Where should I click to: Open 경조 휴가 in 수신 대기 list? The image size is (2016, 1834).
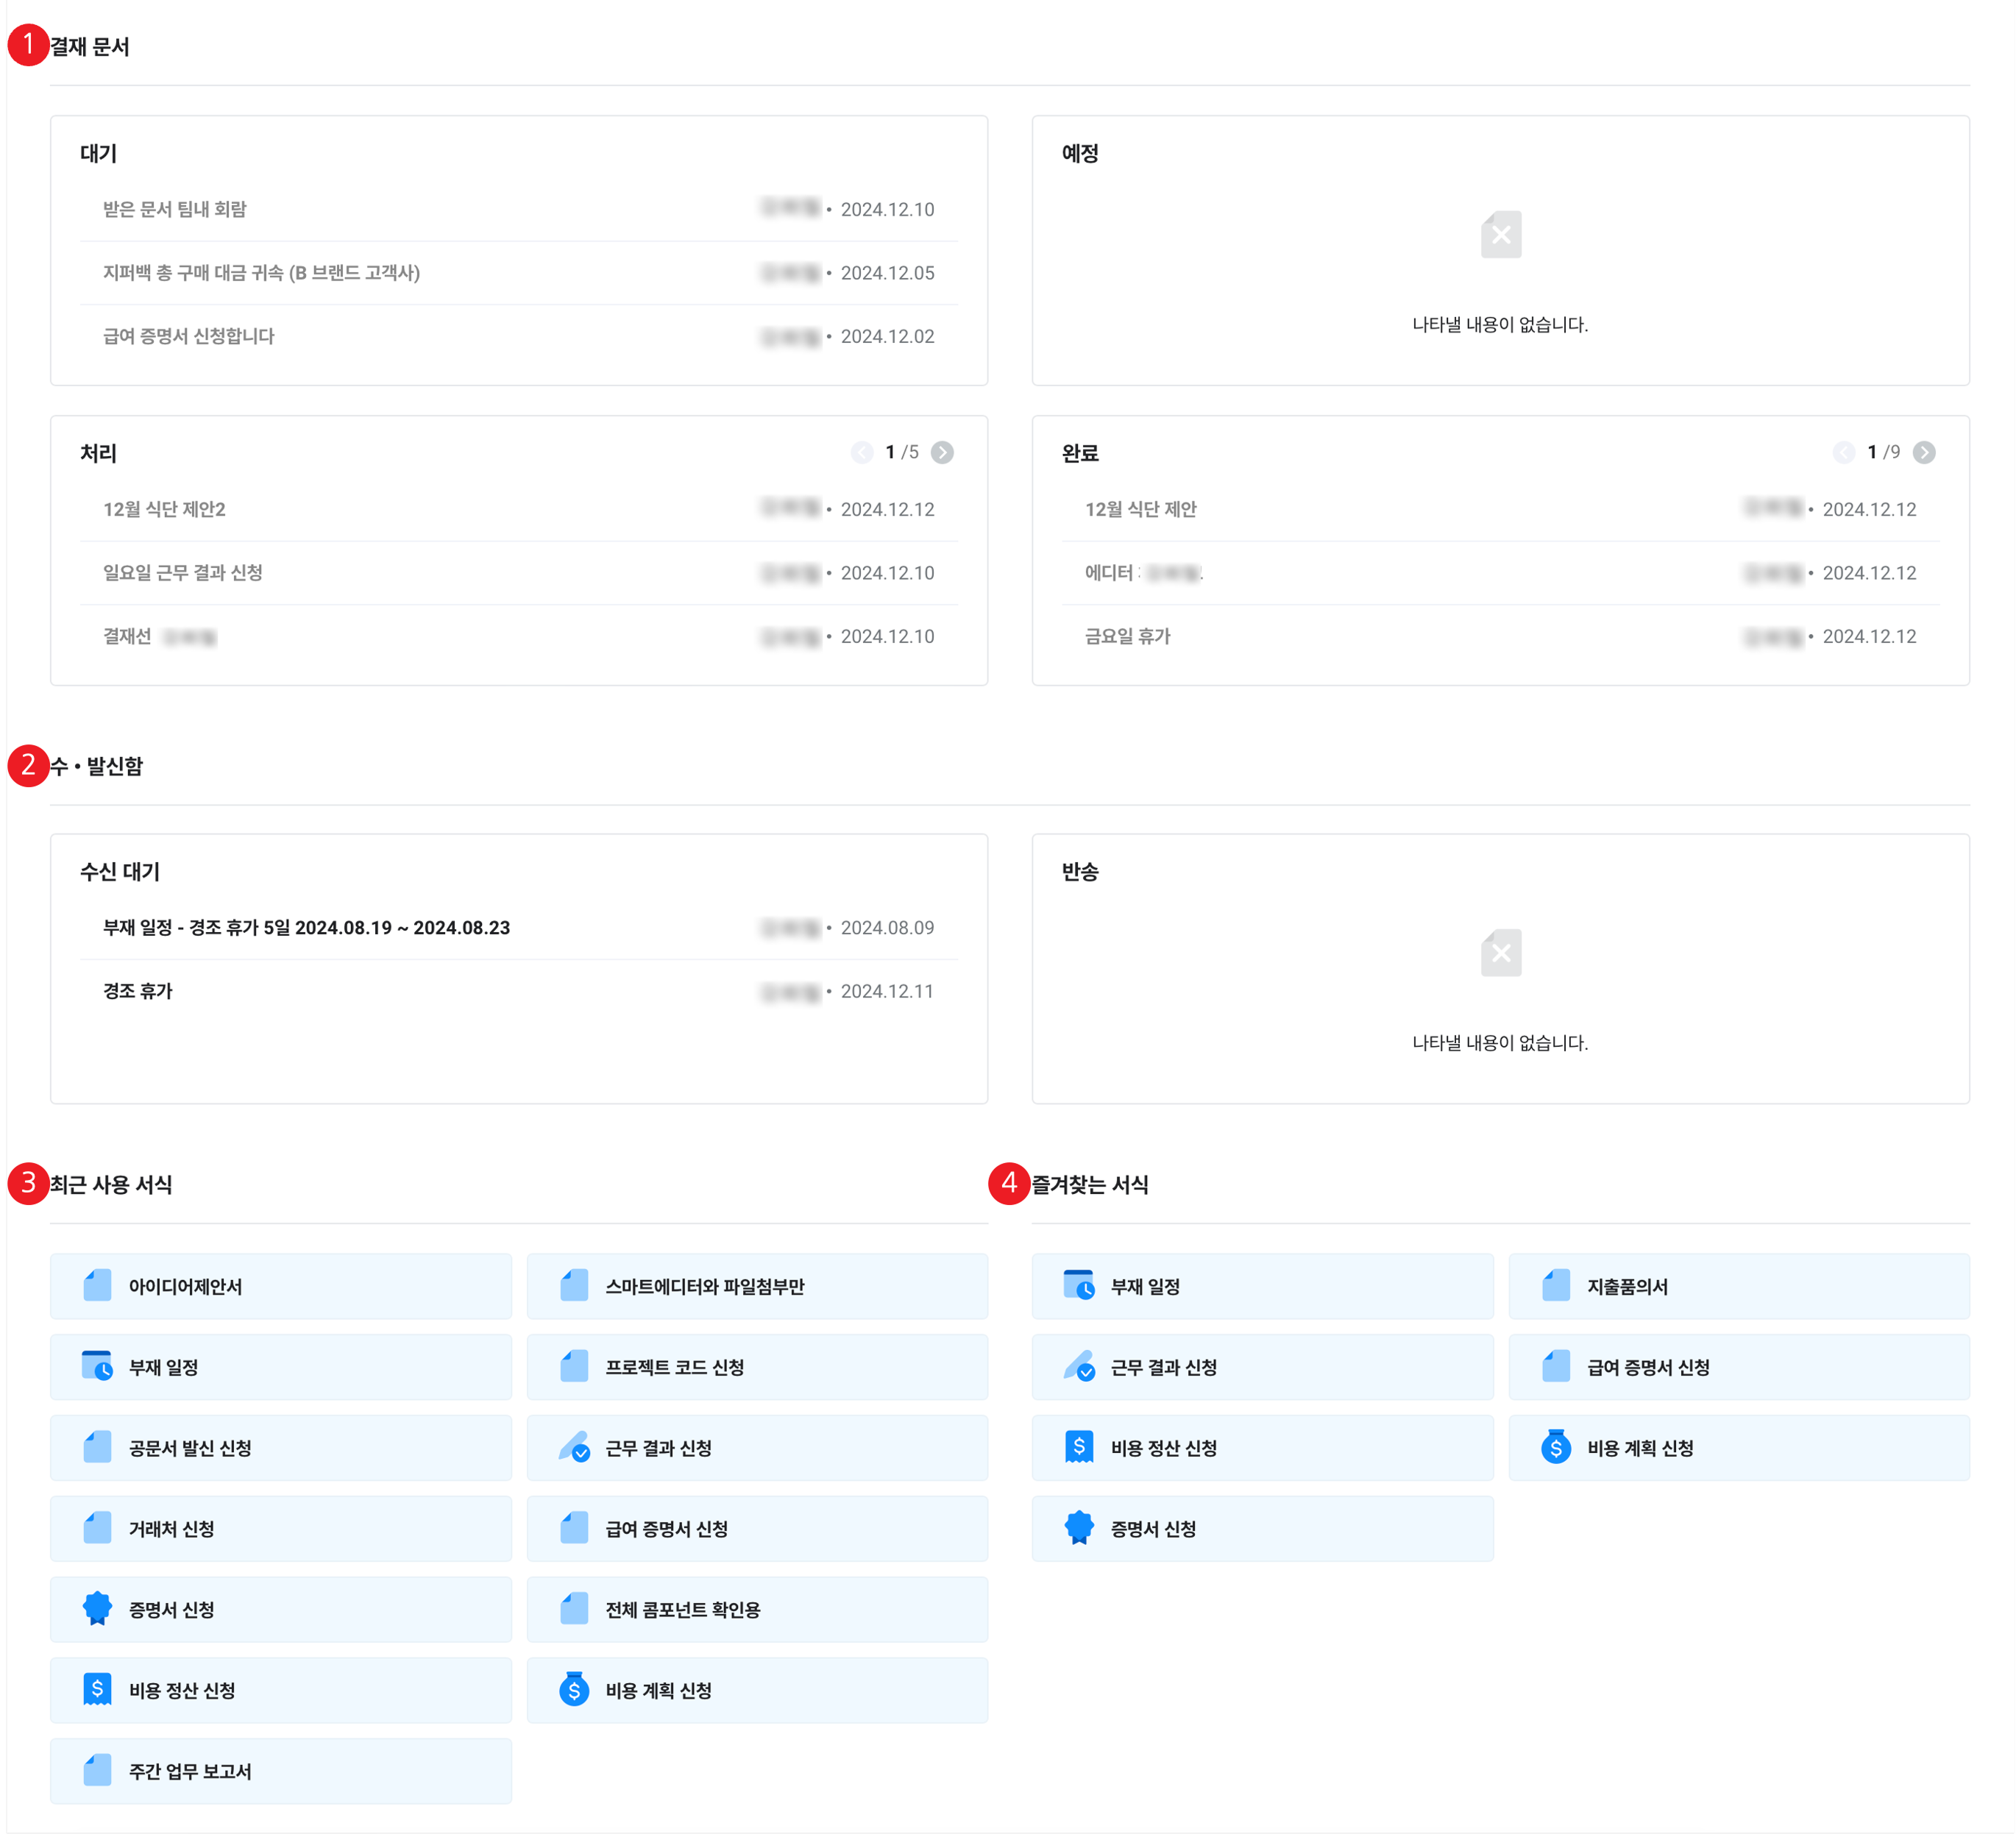coord(138,991)
